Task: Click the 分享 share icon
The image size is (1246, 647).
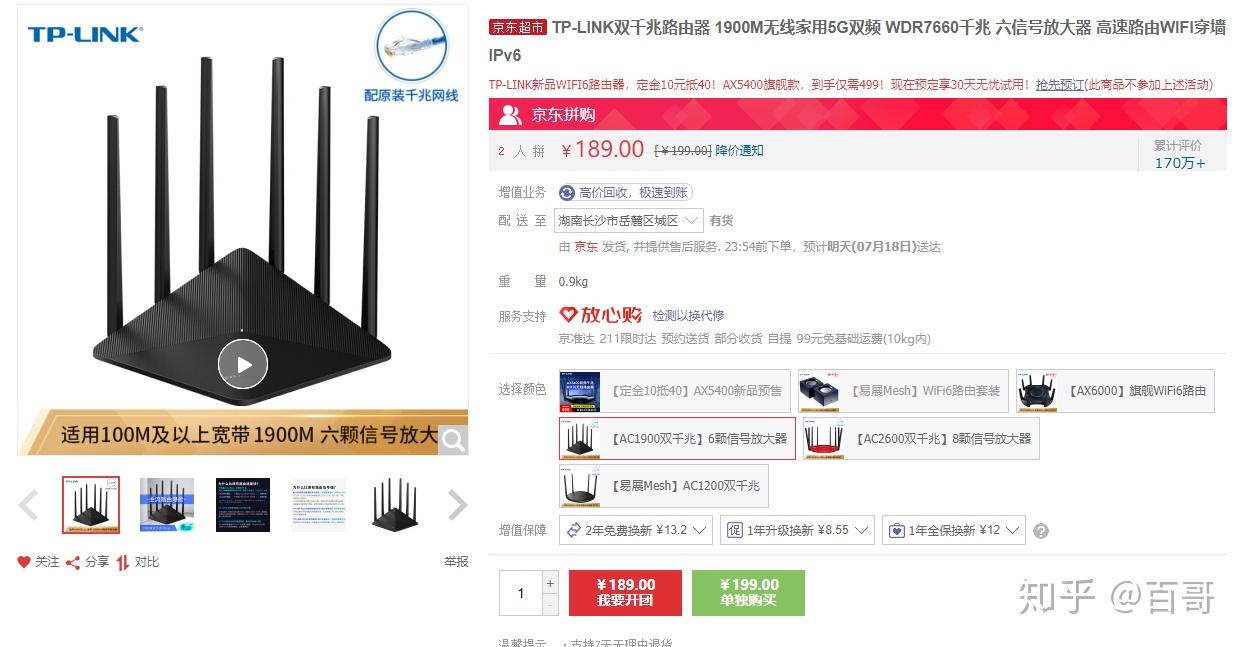Action: point(73,562)
